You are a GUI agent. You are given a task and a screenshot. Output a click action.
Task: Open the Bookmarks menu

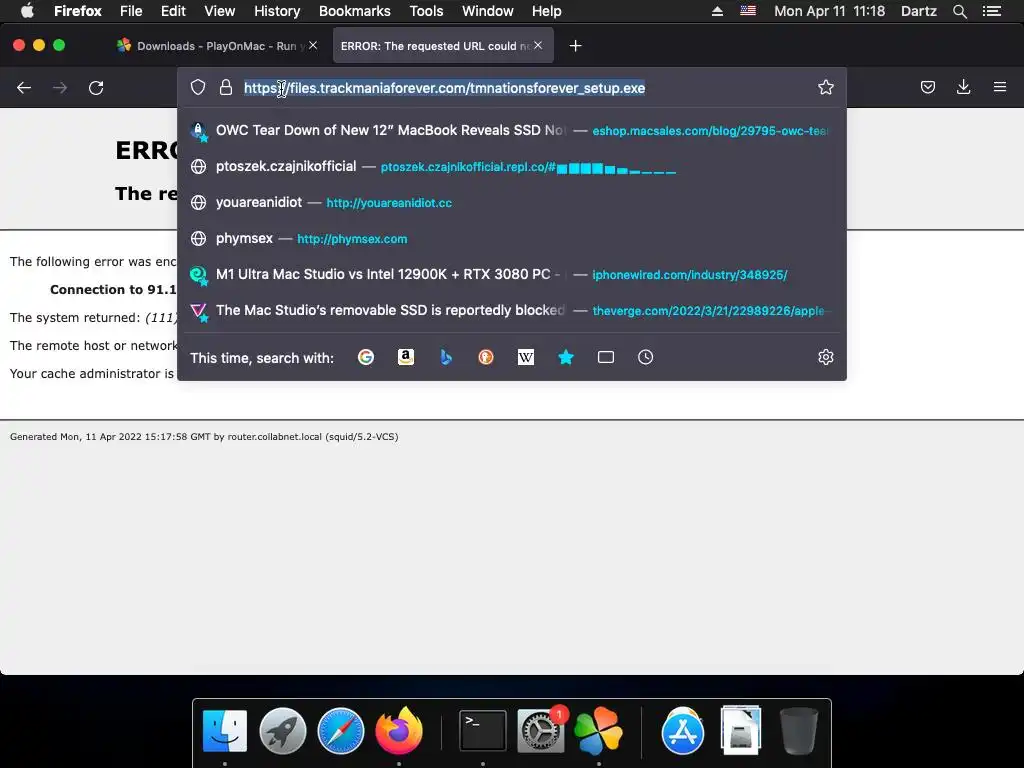(x=355, y=11)
